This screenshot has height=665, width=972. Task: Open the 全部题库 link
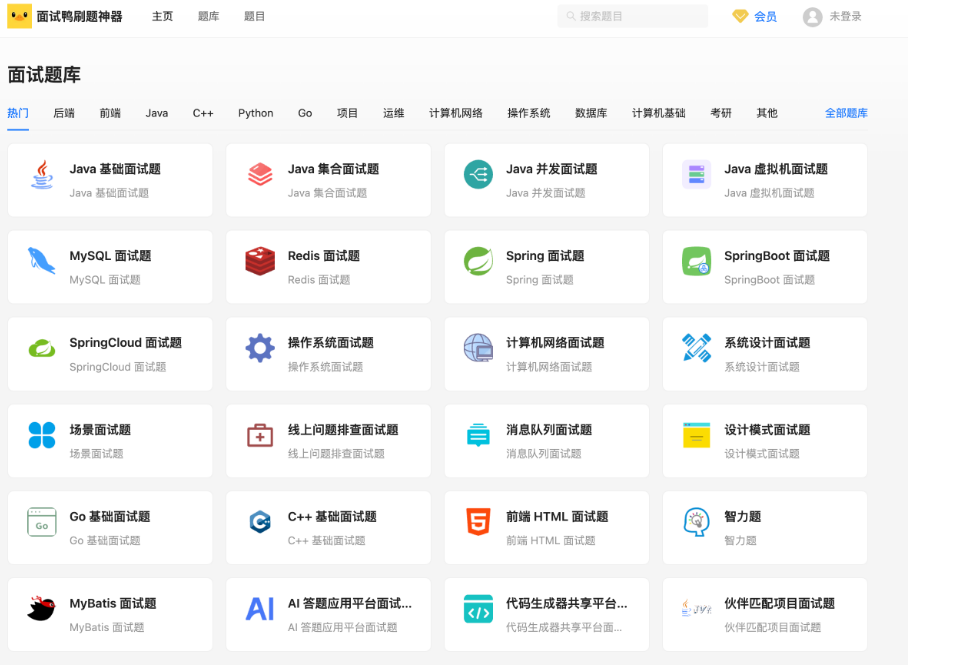point(846,113)
